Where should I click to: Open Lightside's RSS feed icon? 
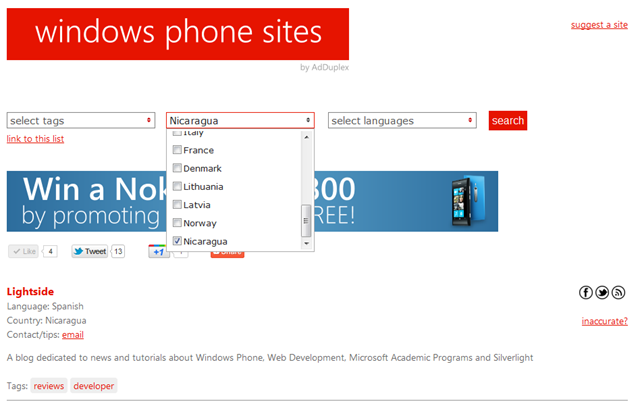(618, 292)
